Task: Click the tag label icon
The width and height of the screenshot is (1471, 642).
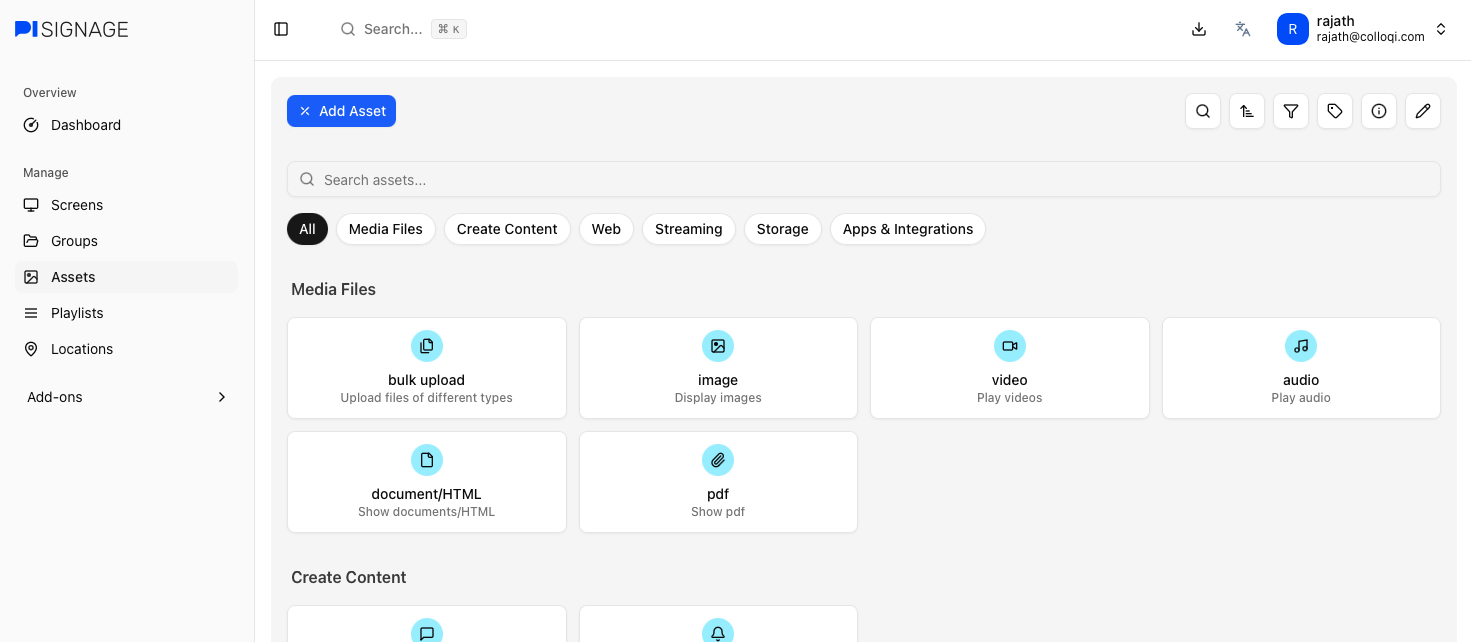Action: (x=1335, y=111)
